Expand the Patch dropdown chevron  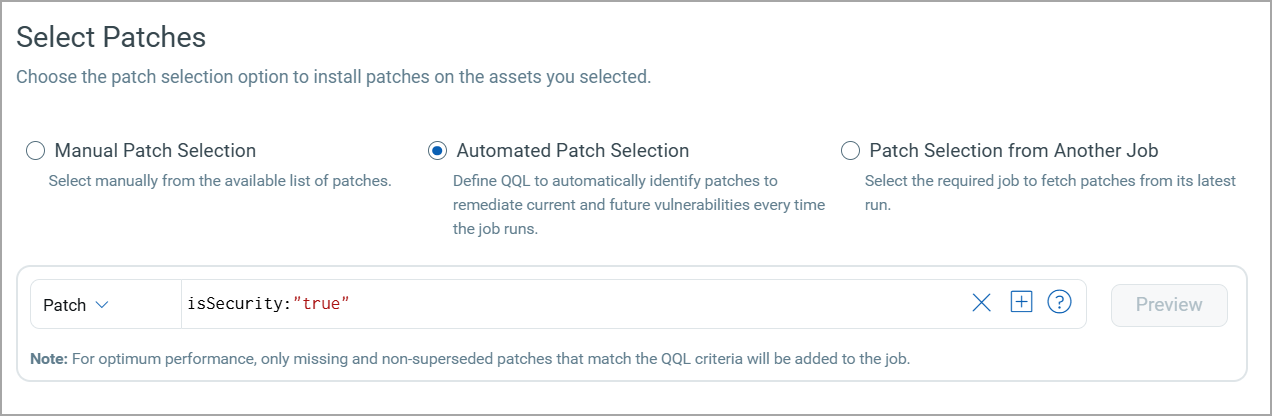pyautogui.click(x=102, y=305)
